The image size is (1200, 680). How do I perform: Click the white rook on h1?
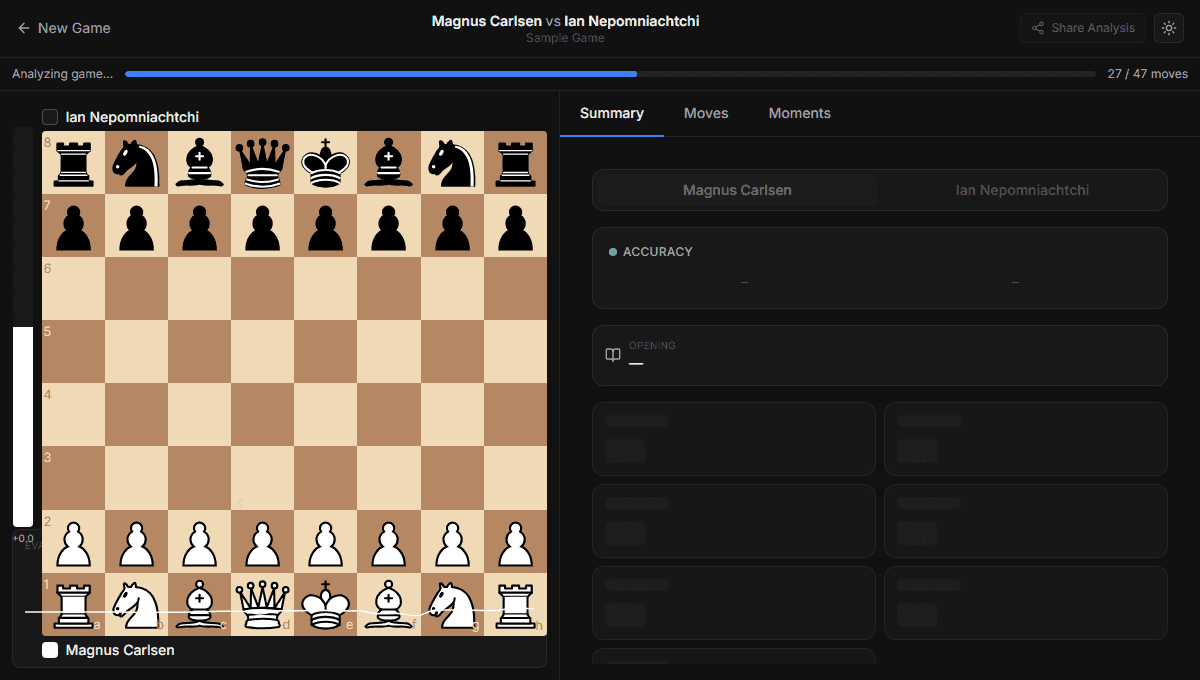[515, 604]
